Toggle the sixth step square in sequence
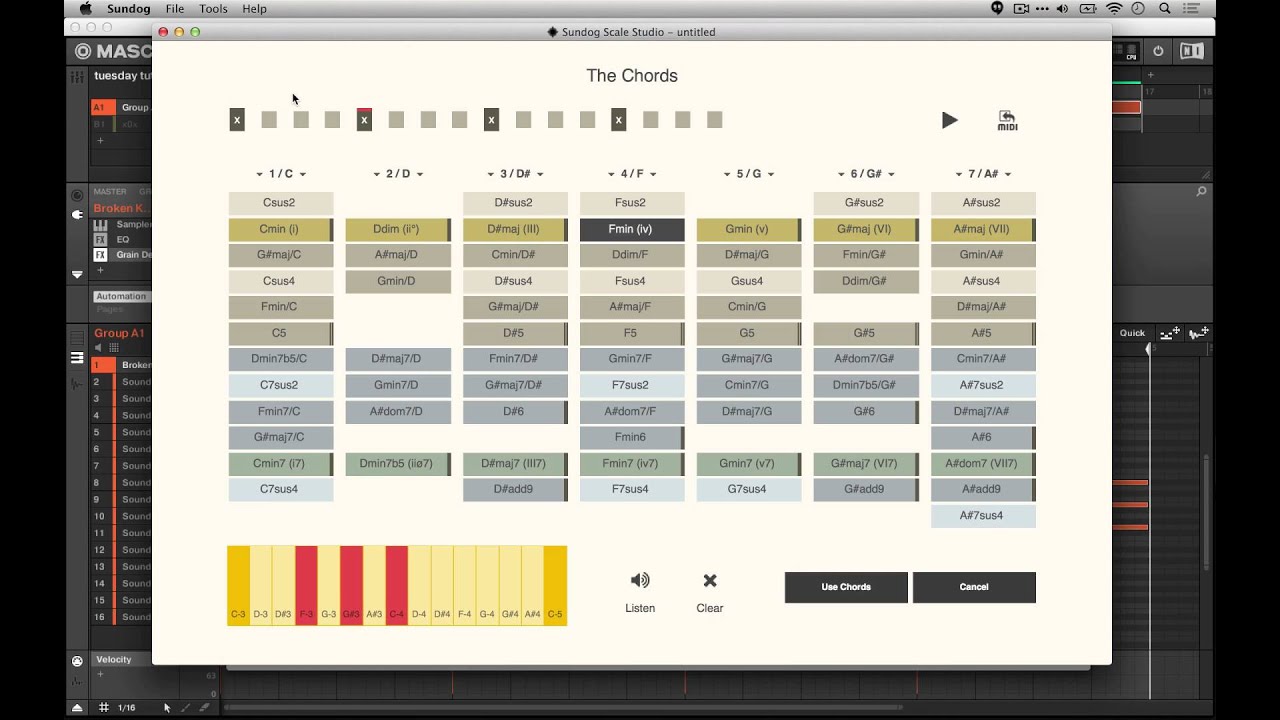The image size is (1280, 720). pos(396,120)
